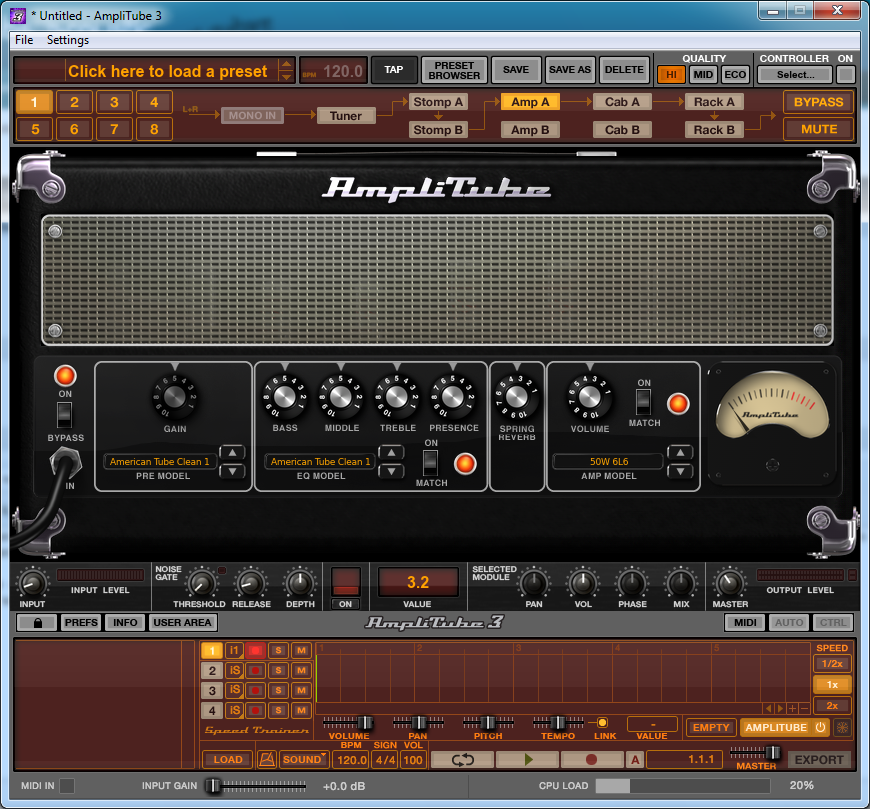Viewport: 870px width, 809px height.
Task: Toggle the amp BYPASS switch
Action: 64,414
